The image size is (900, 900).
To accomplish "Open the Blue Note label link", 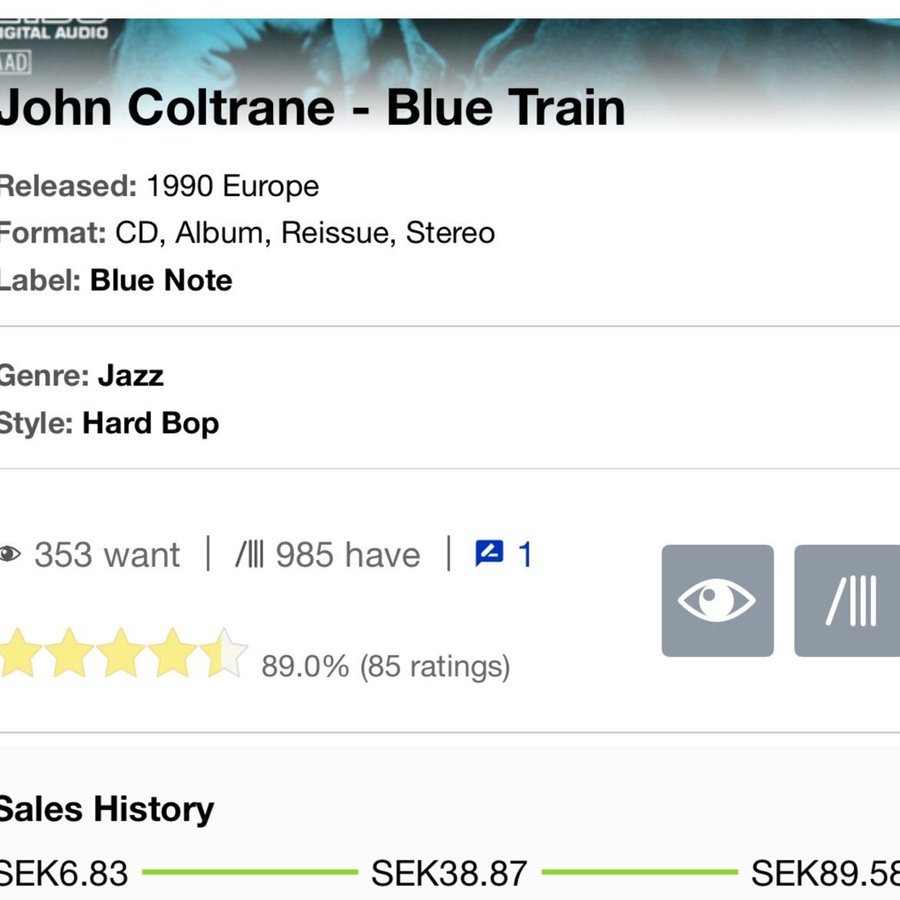I will coord(161,280).
